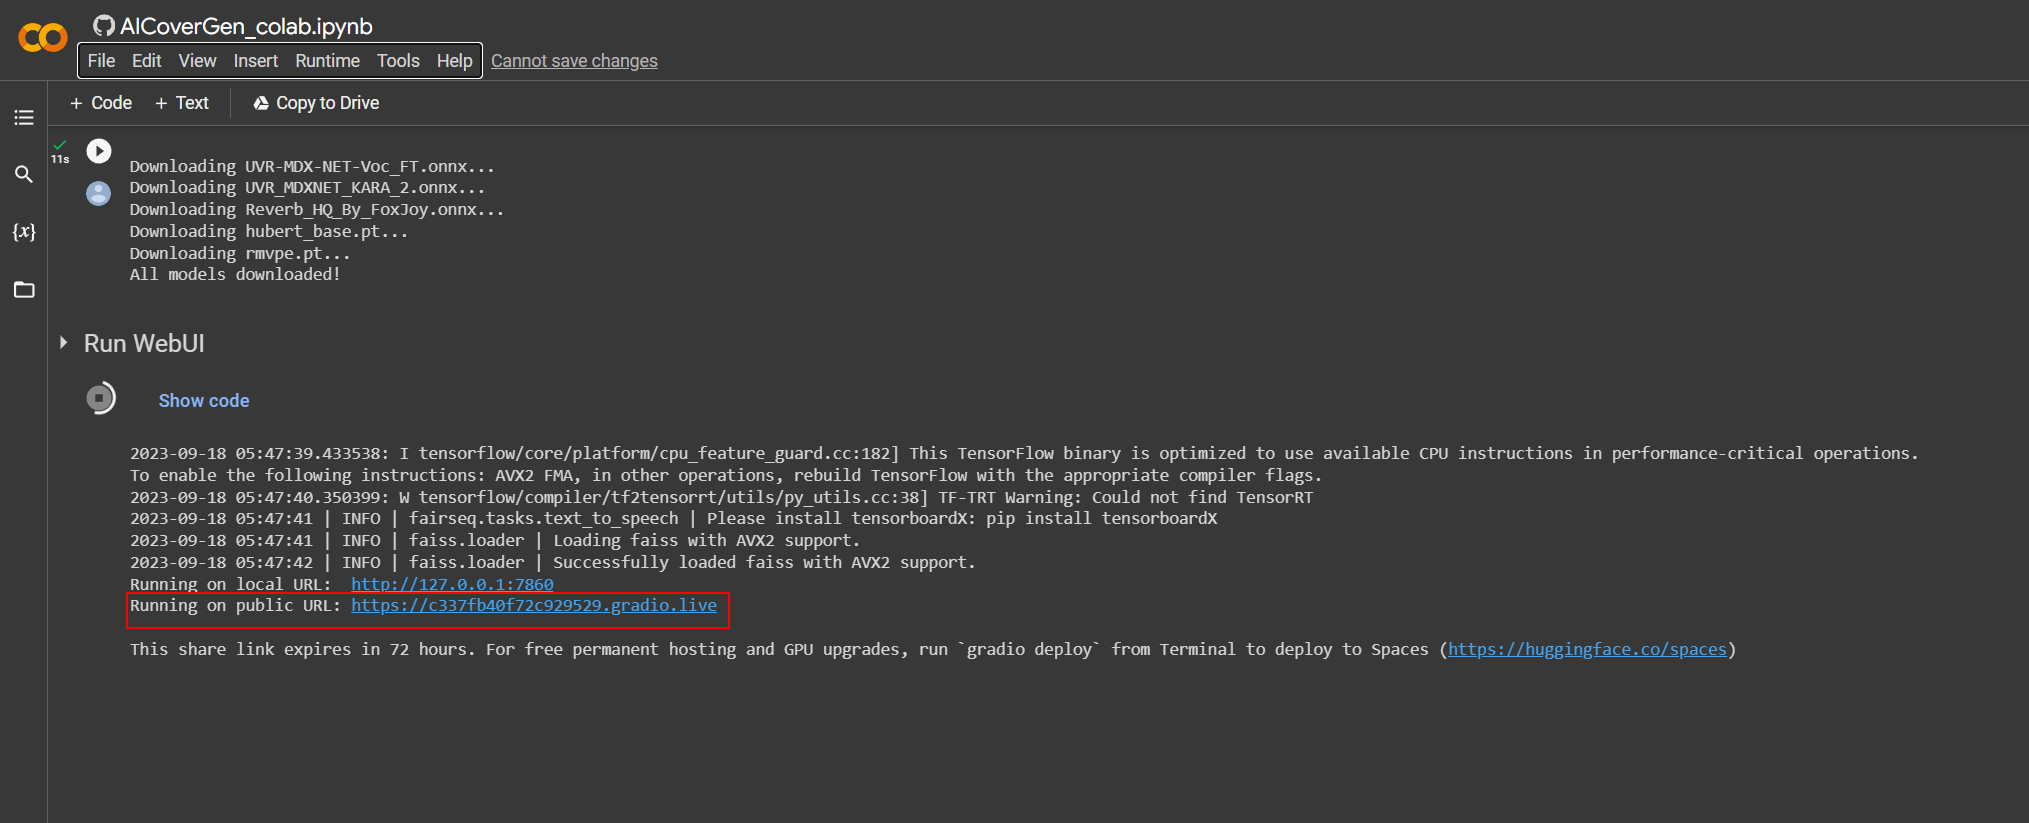Collapse the Run WebUI section arrow
Viewport: 2029px width, 823px height.
[x=63, y=343]
